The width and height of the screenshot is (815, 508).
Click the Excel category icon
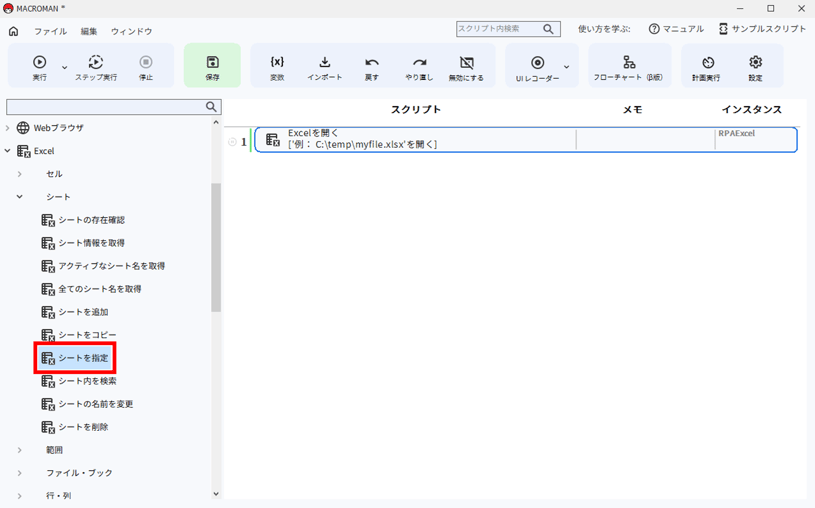click(23, 151)
